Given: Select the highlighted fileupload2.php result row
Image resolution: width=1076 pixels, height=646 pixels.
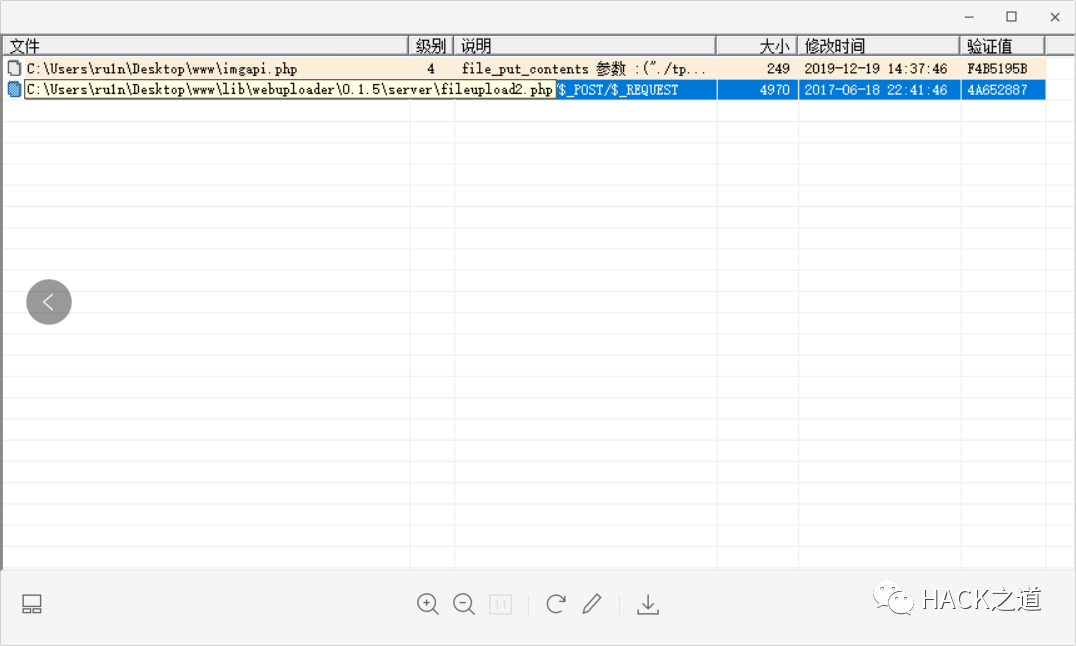Looking at the screenshot, I should 300,89.
